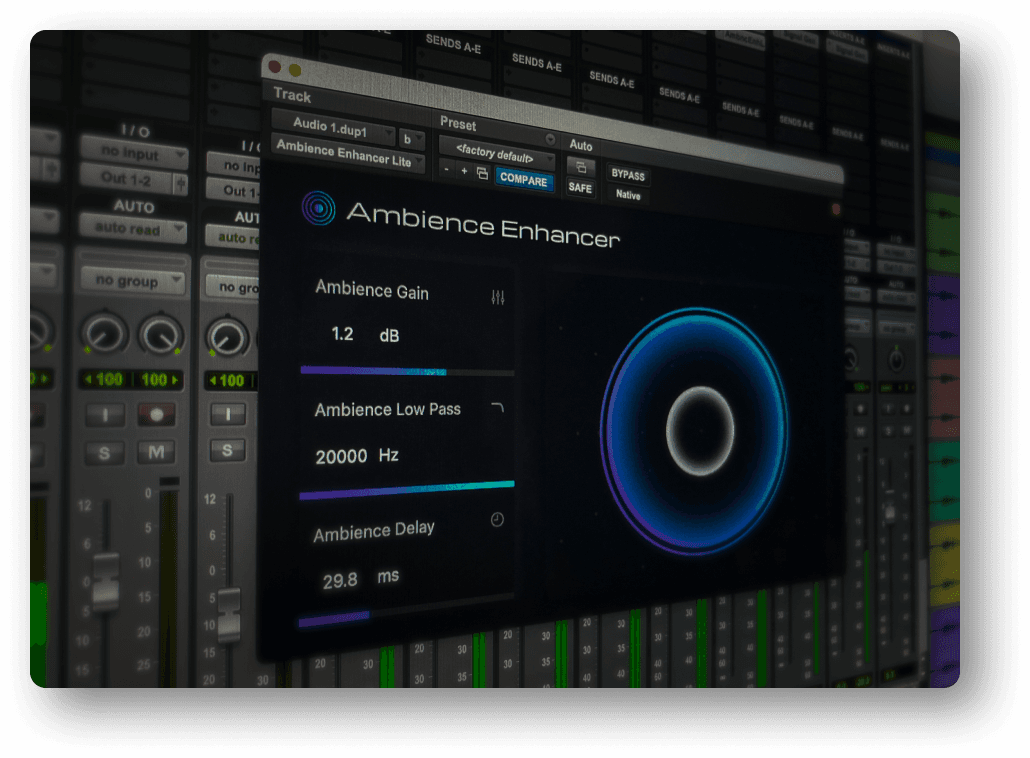This screenshot has width=1030, height=758.
Task: Click the 'I / O' heading above 'no input'
Action: click(135, 131)
